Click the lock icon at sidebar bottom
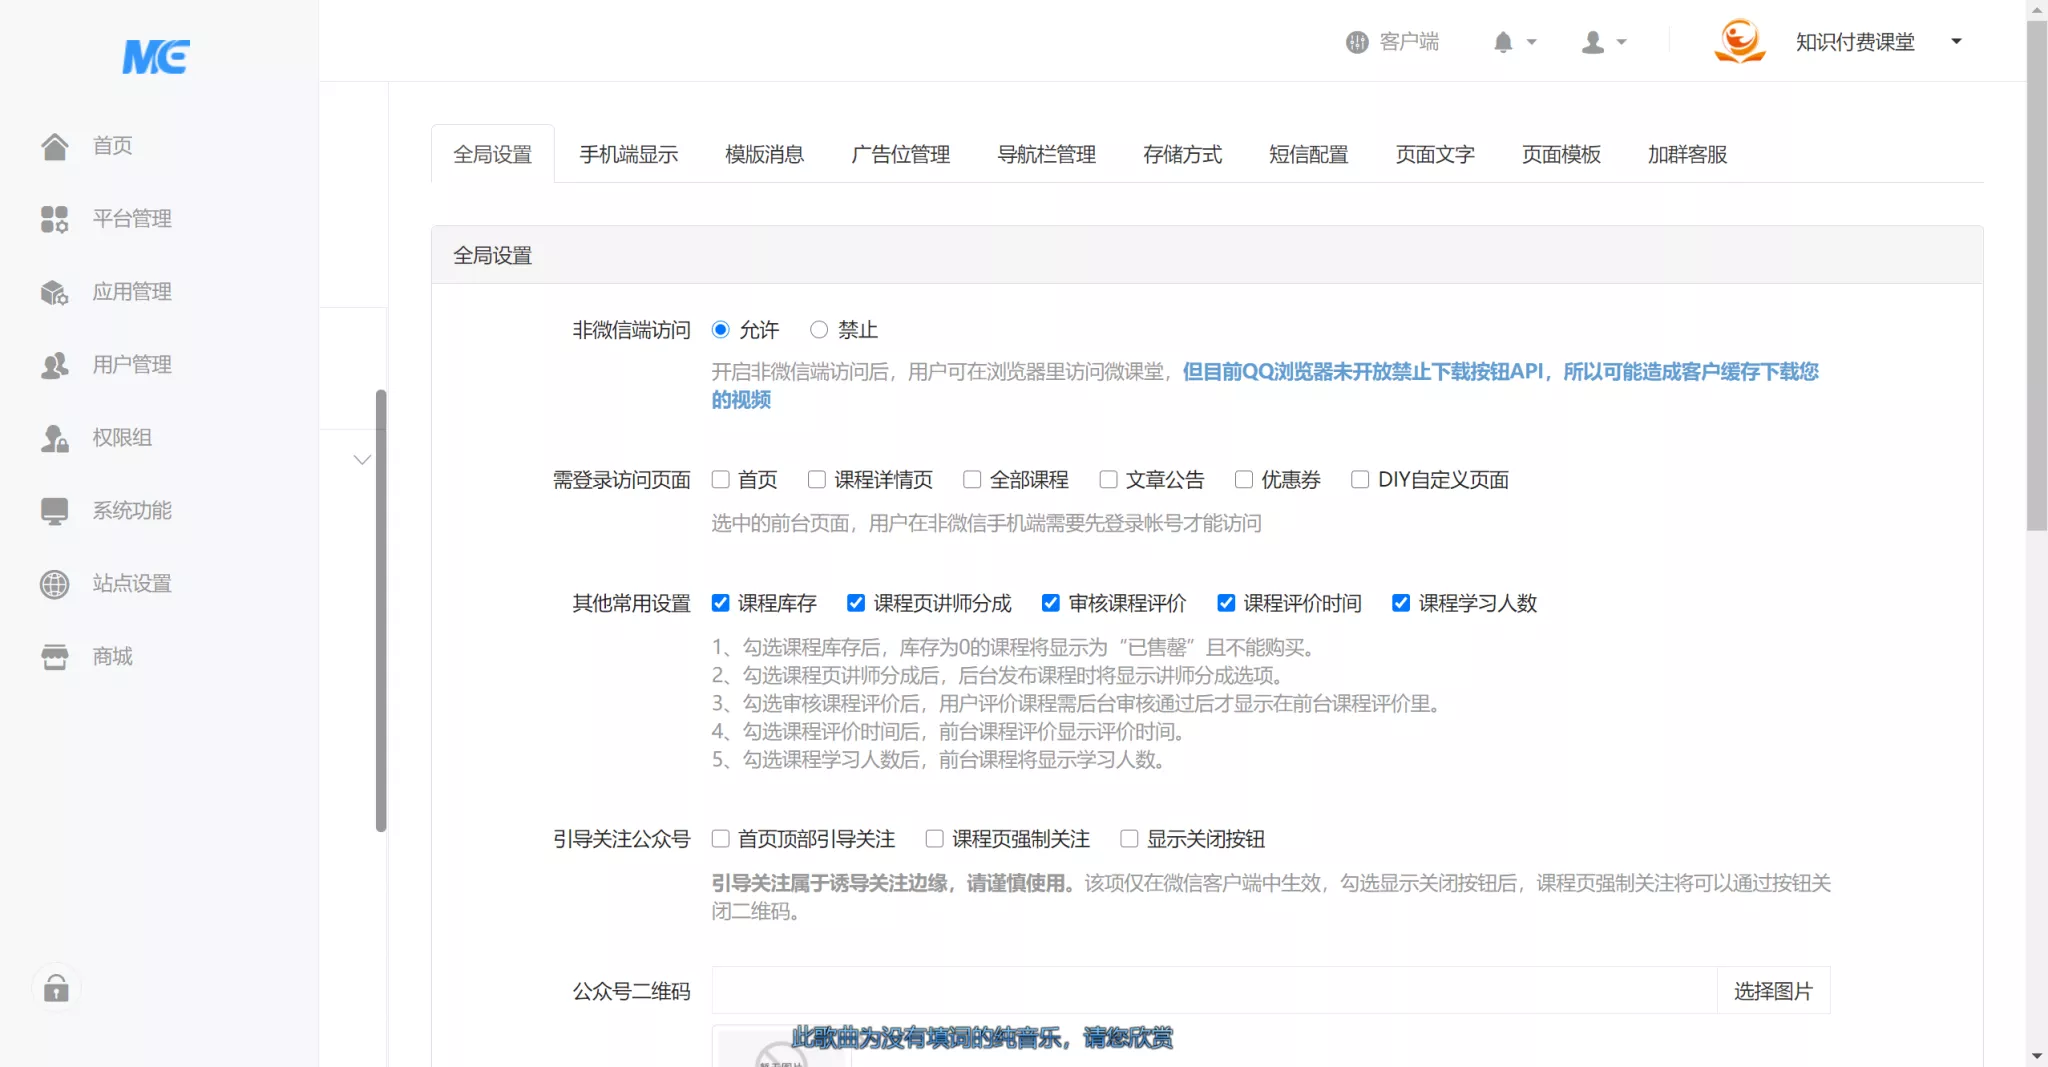 coord(55,988)
